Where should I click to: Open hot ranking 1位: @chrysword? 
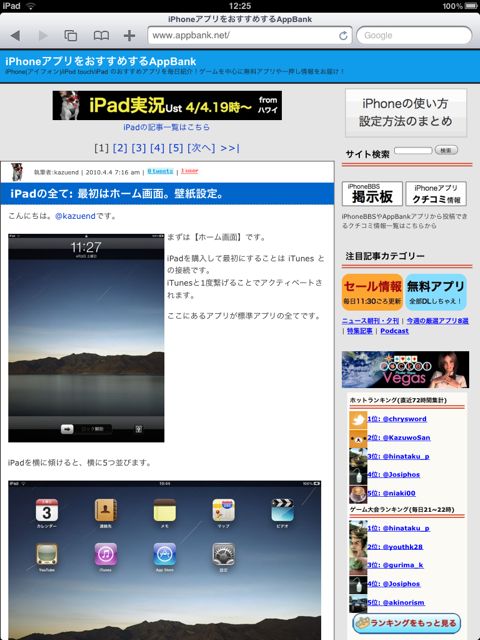[397, 419]
